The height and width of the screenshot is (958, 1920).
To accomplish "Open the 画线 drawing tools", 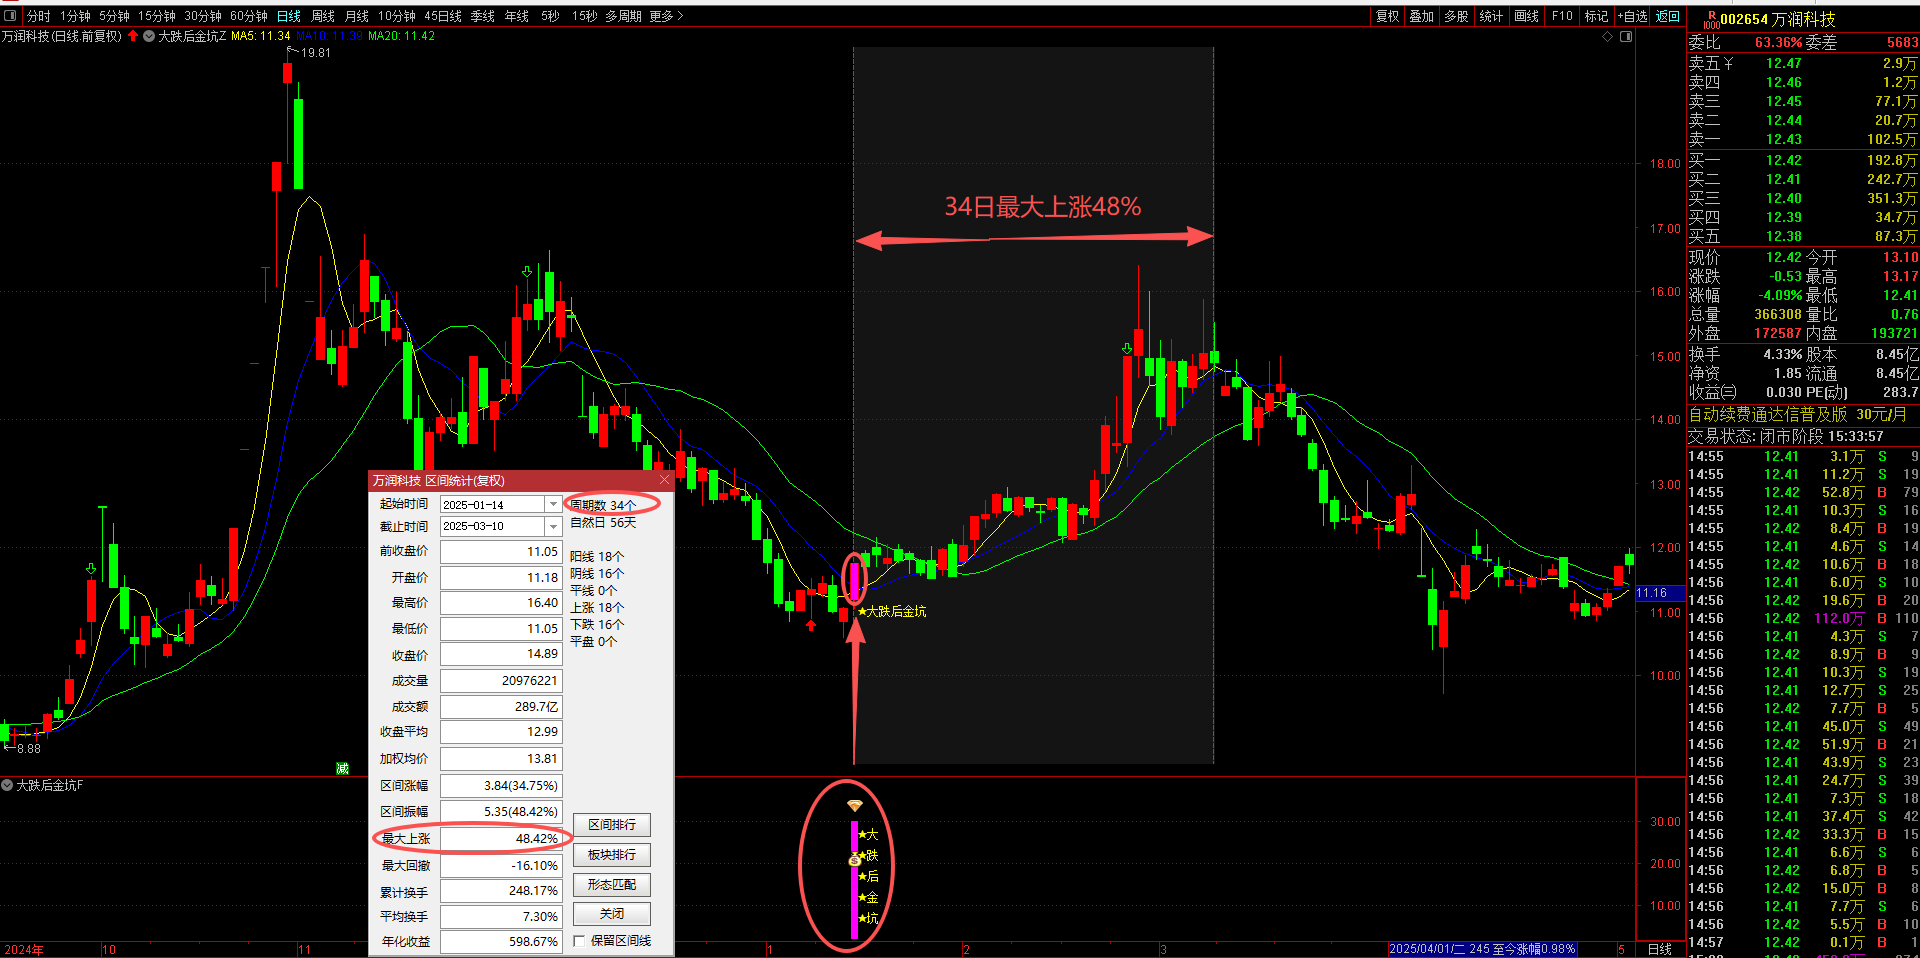I will [x=1527, y=16].
